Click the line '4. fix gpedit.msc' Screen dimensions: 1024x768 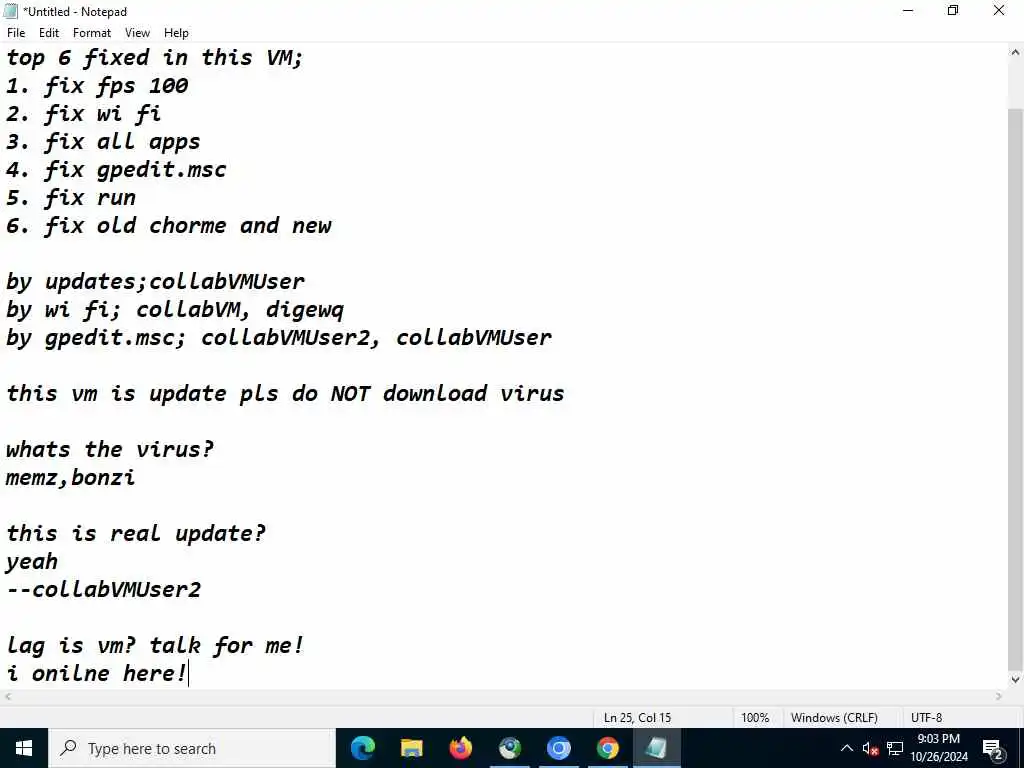(116, 170)
